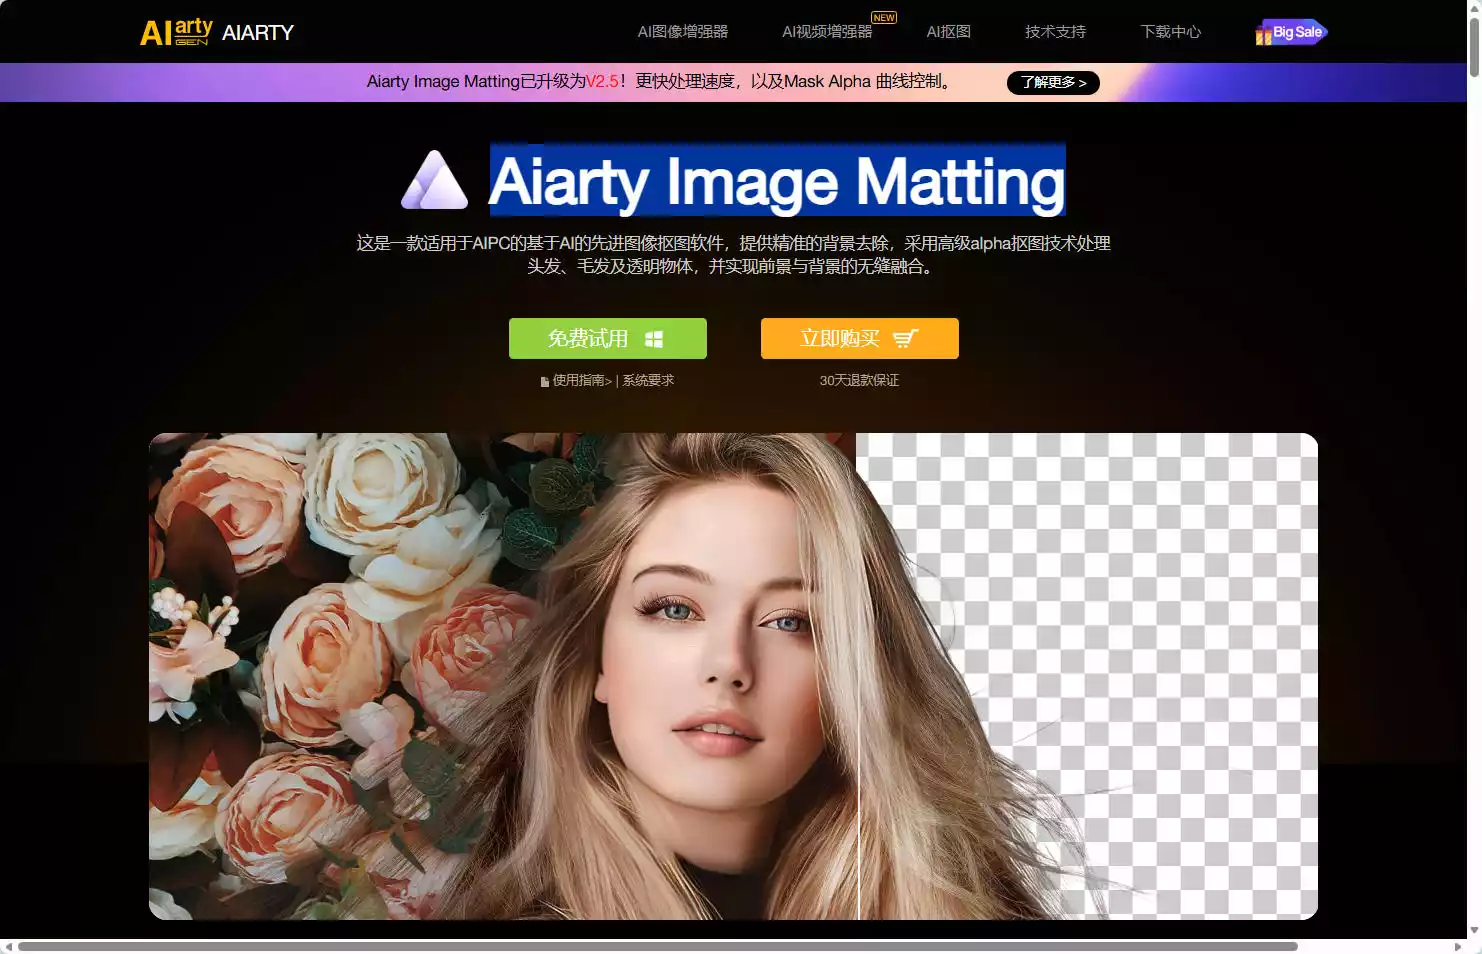Open the AI视频增强器 menu item
This screenshot has height=954, width=1482.
click(x=827, y=32)
